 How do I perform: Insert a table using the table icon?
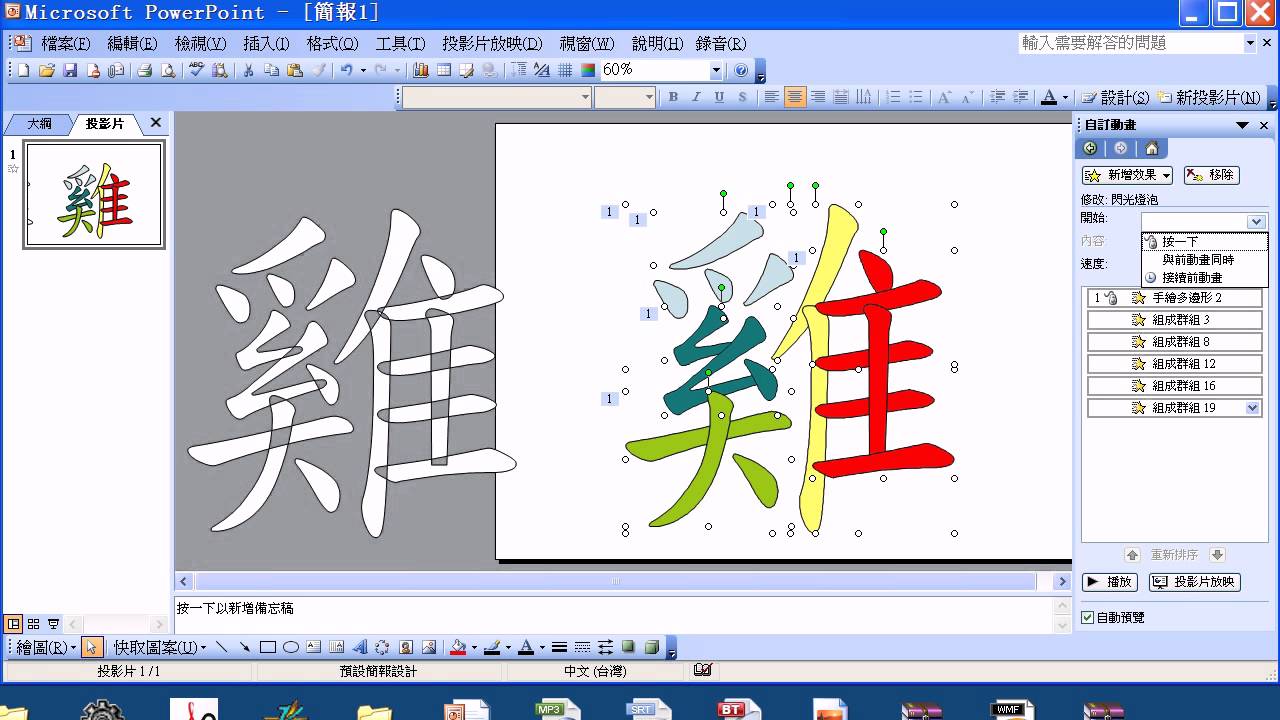coord(444,70)
